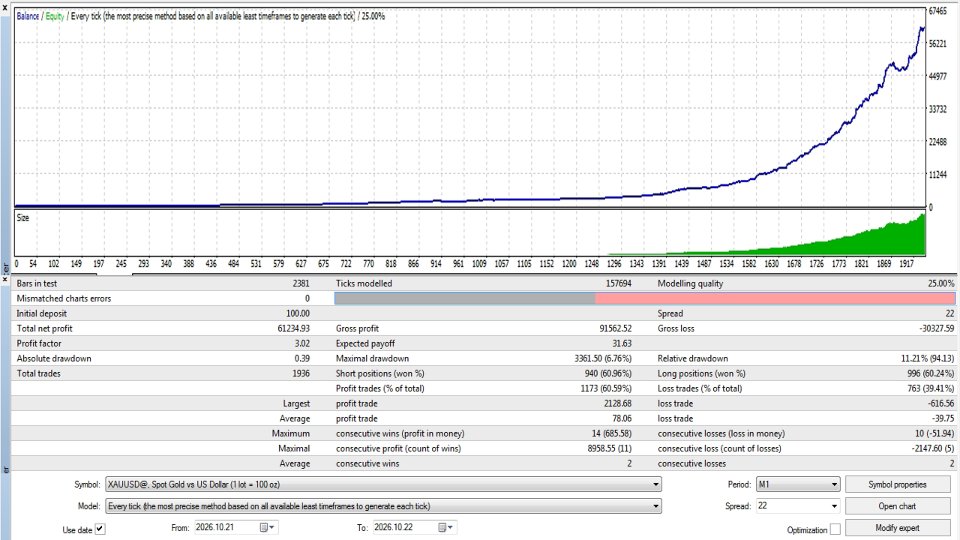Select the Profit factor value 3.02
The height and width of the screenshot is (540, 960).
pos(302,343)
